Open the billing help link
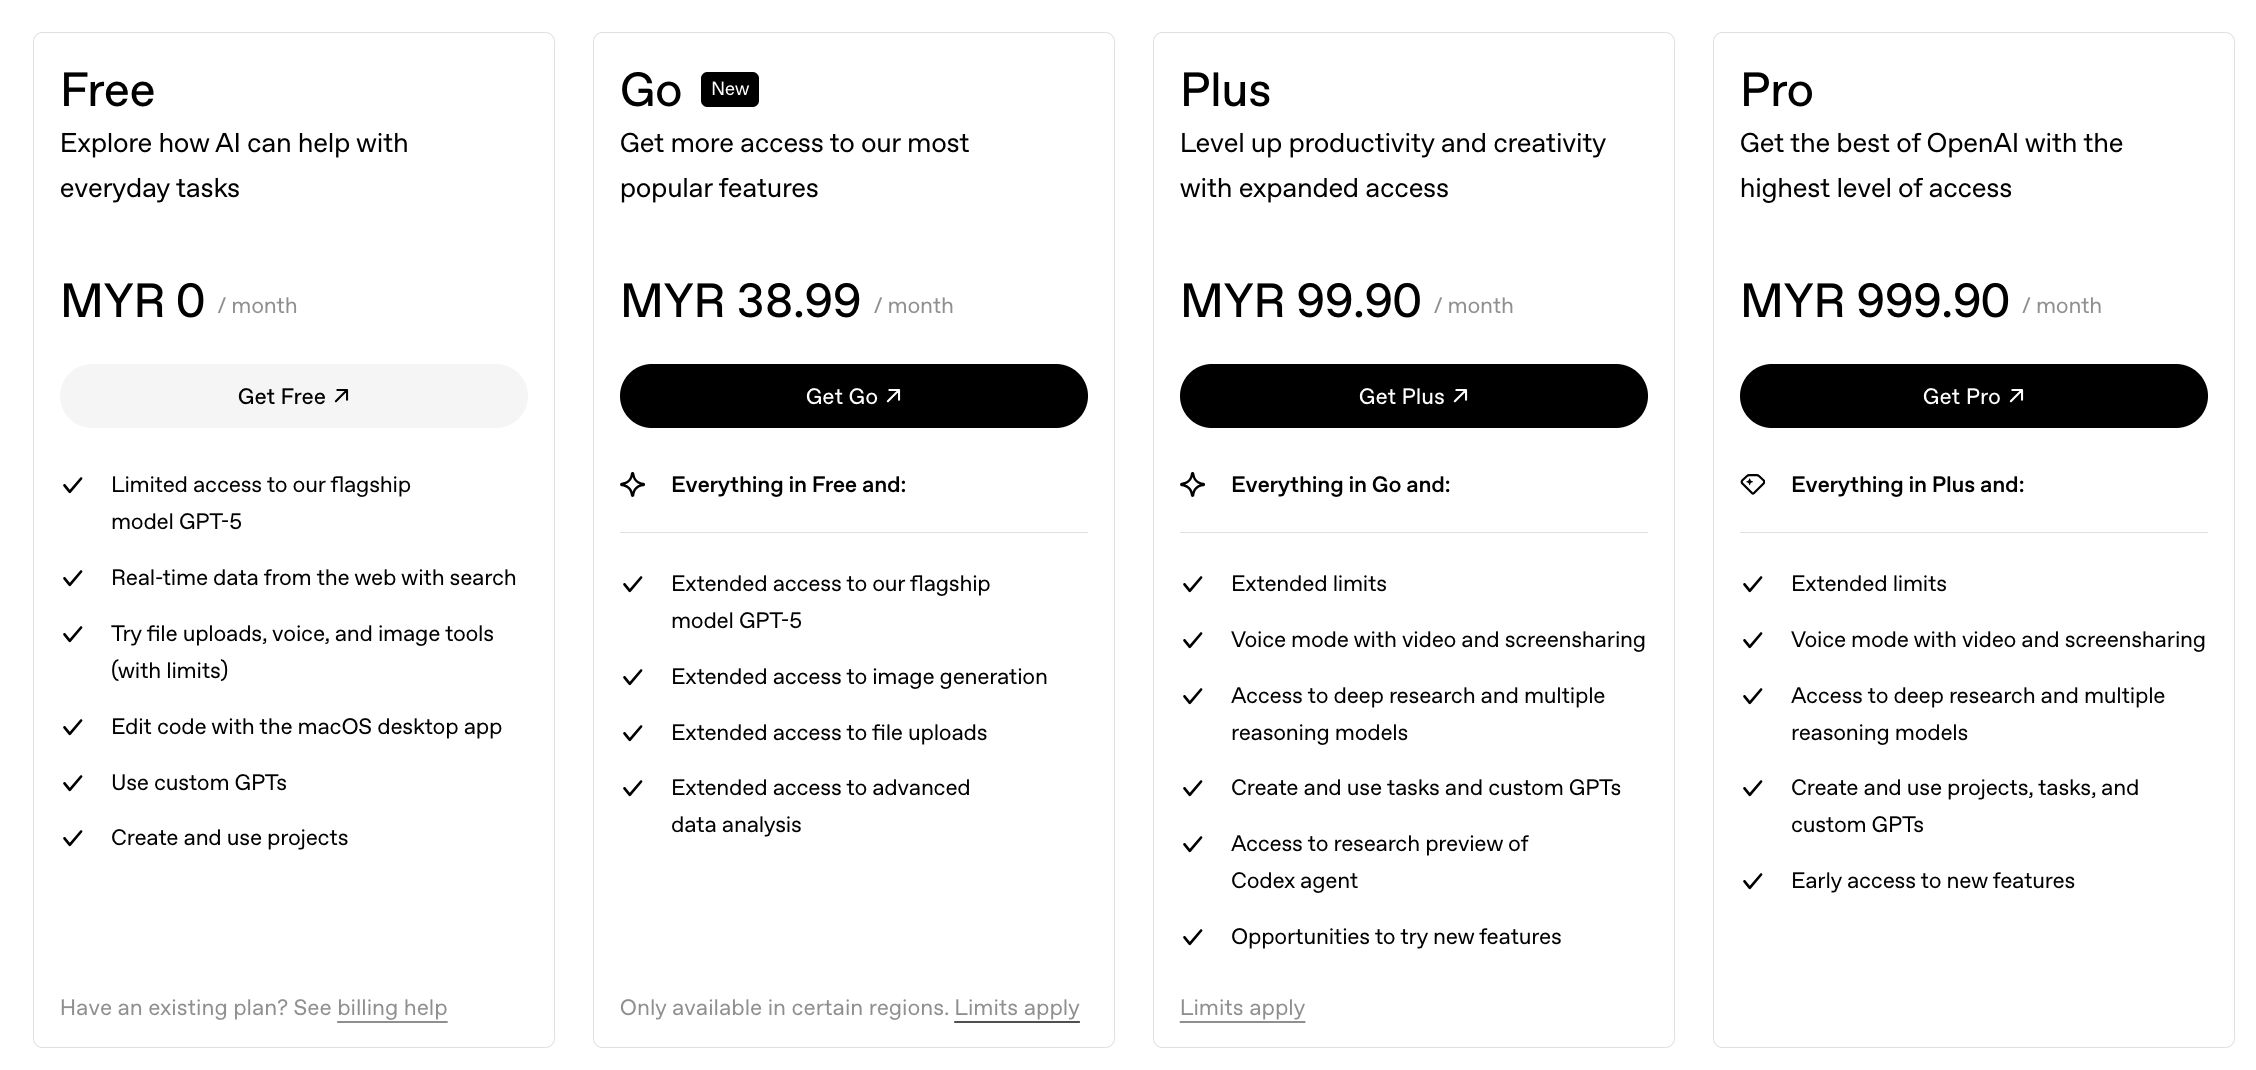The height and width of the screenshot is (1070, 2256). (392, 1008)
